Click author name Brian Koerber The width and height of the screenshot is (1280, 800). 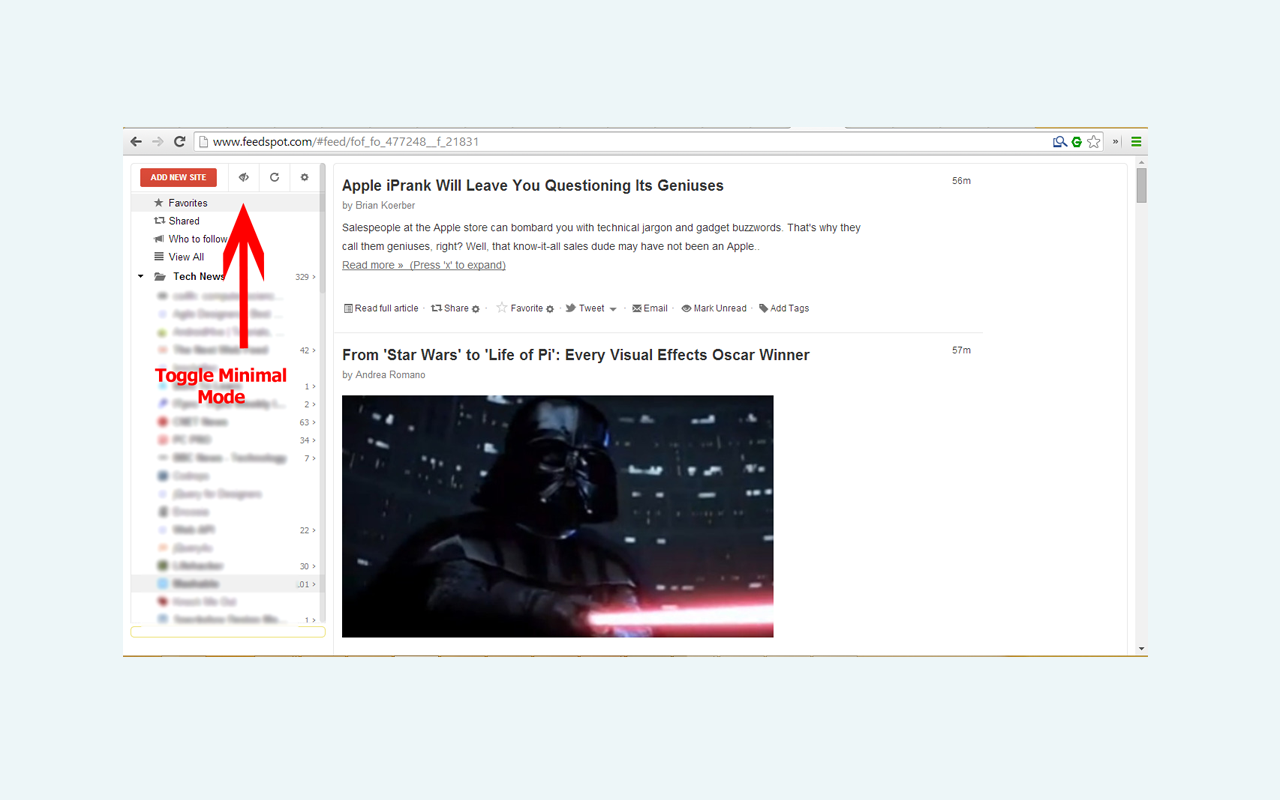[385, 205]
